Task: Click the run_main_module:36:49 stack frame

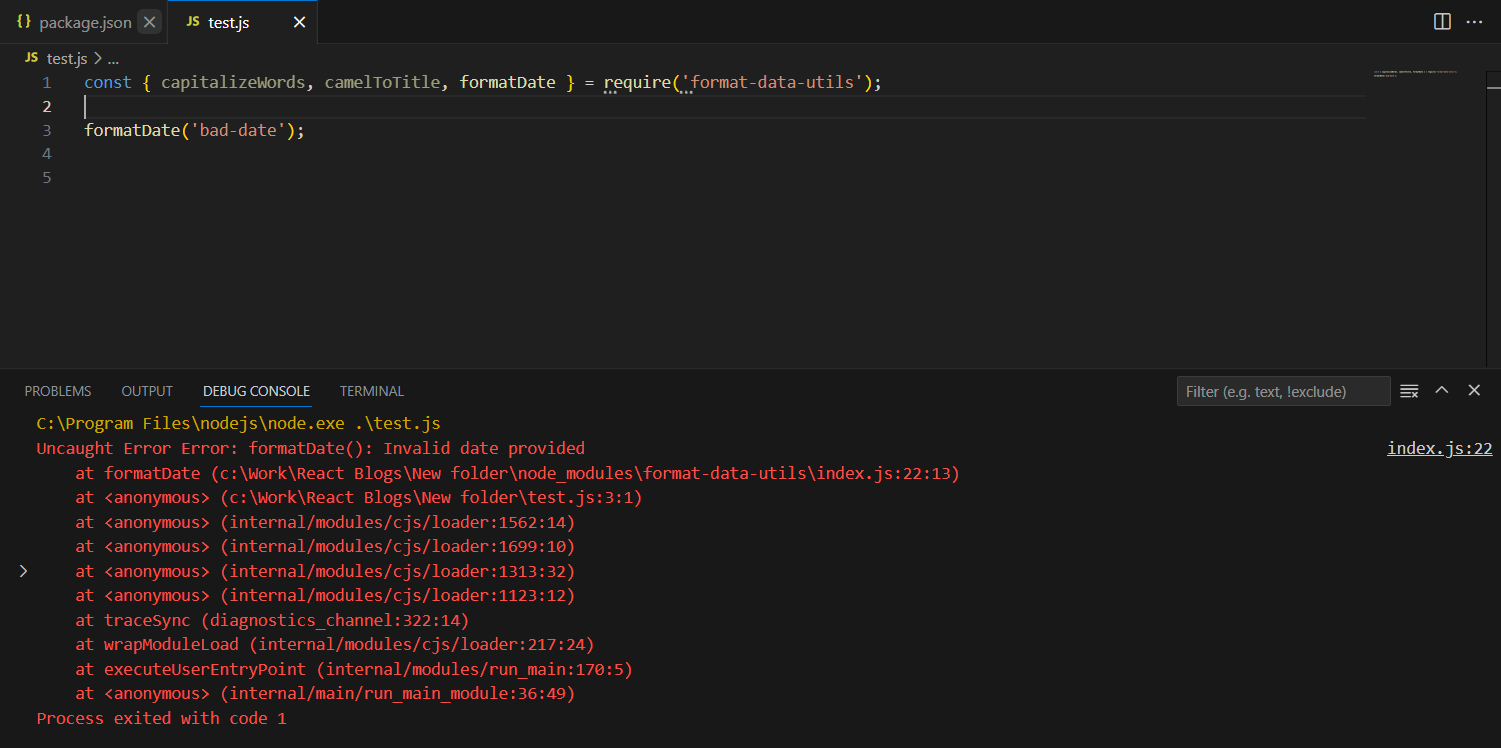Action: click(325, 694)
